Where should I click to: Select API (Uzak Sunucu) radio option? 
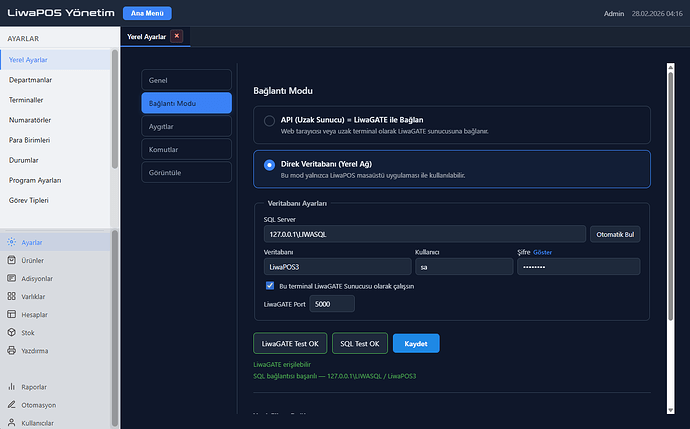pos(269,121)
